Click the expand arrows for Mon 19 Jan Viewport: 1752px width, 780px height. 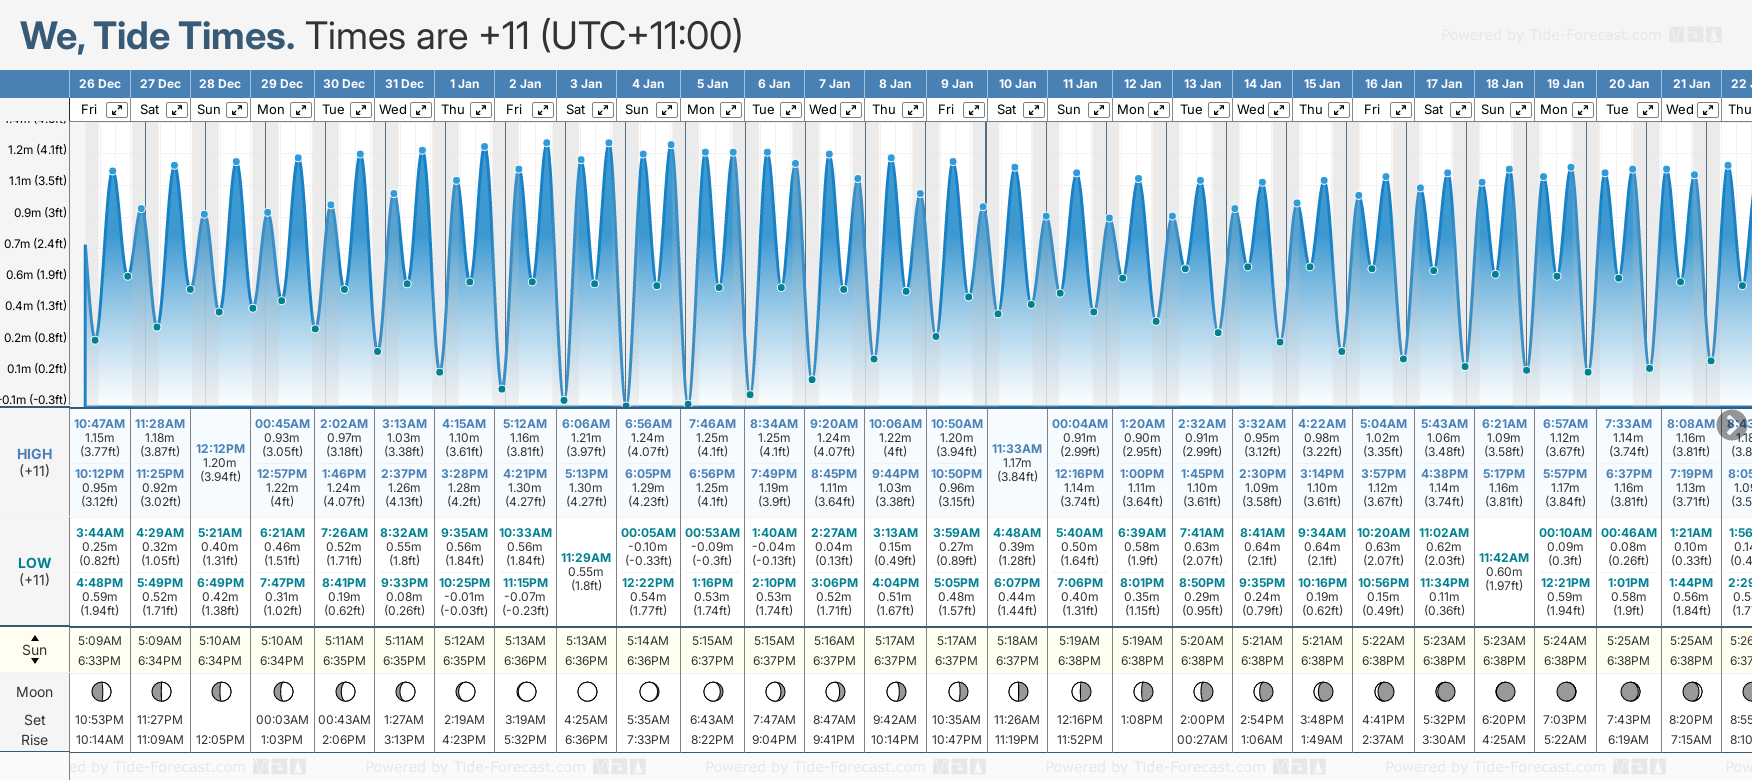point(1582,110)
